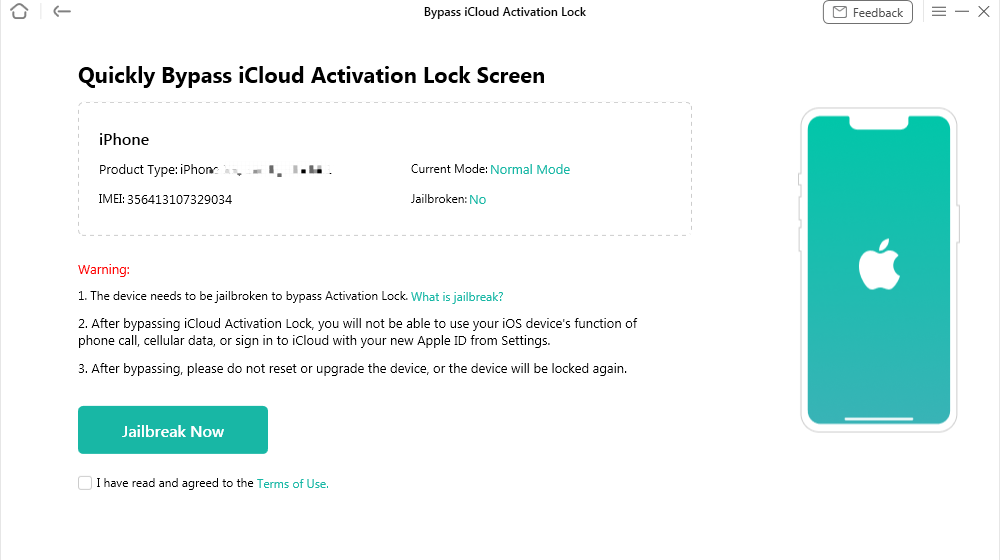Open the Feedback button
1000x560 pixels.
coord(867,12)
